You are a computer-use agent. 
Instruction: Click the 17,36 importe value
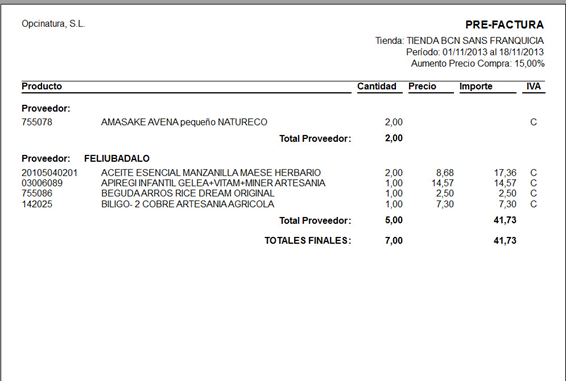tap(505, 173)
